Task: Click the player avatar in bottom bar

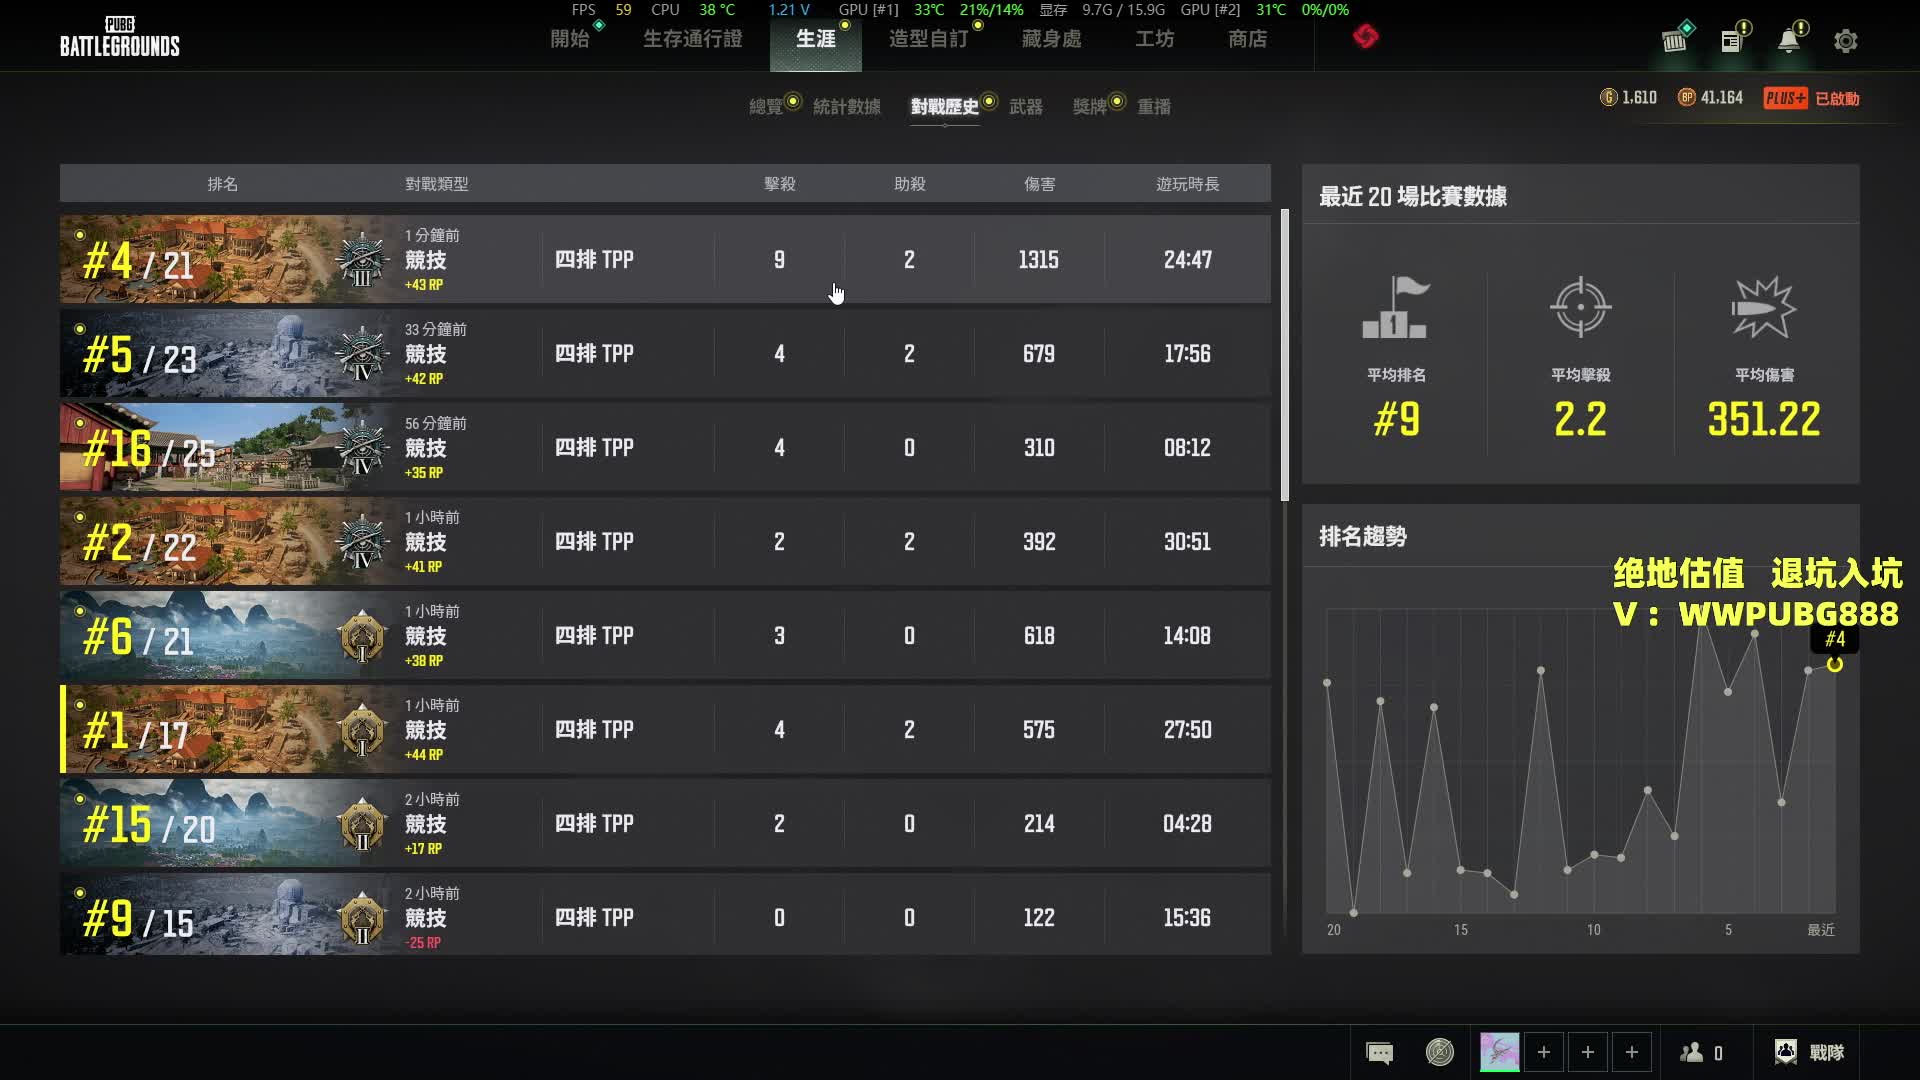Action: [1499, 1052]
